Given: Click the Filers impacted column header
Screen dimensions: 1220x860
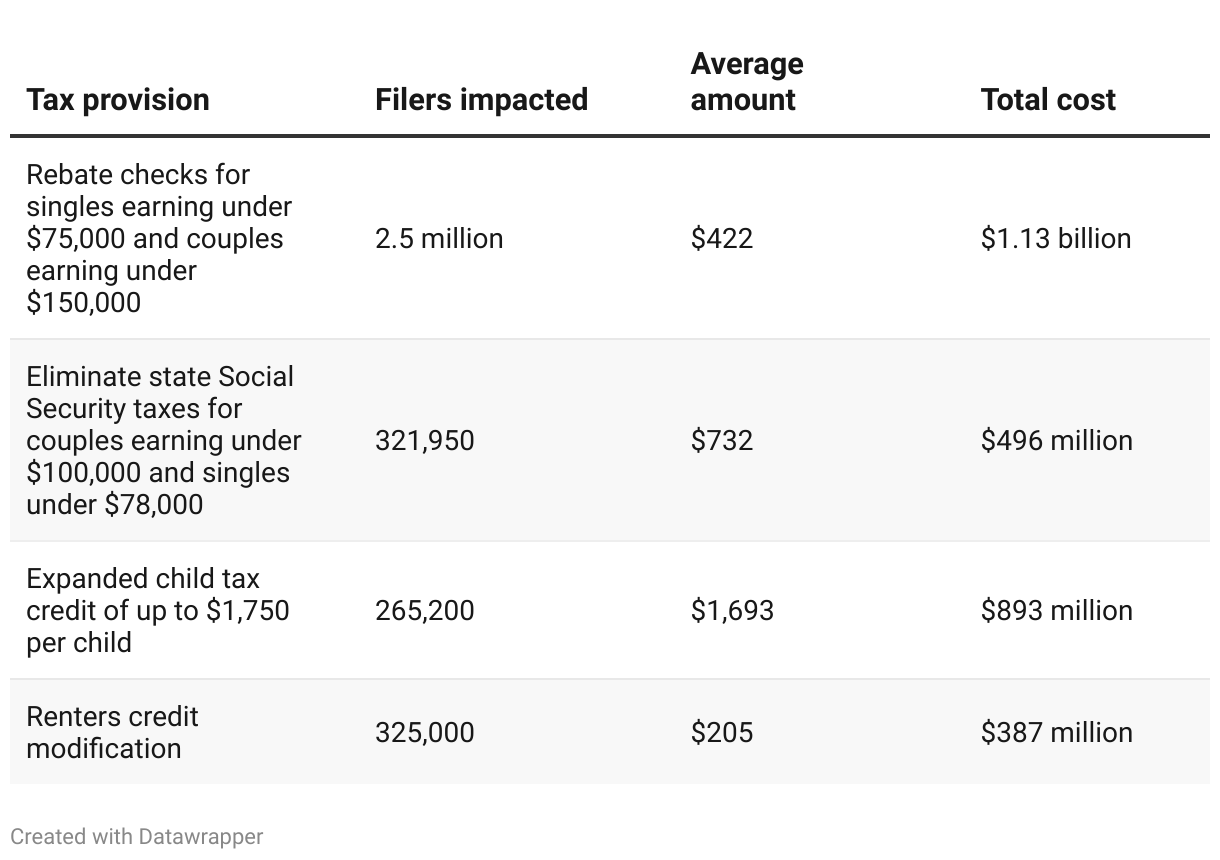Looking at the screenshot, I should (481, 100).
